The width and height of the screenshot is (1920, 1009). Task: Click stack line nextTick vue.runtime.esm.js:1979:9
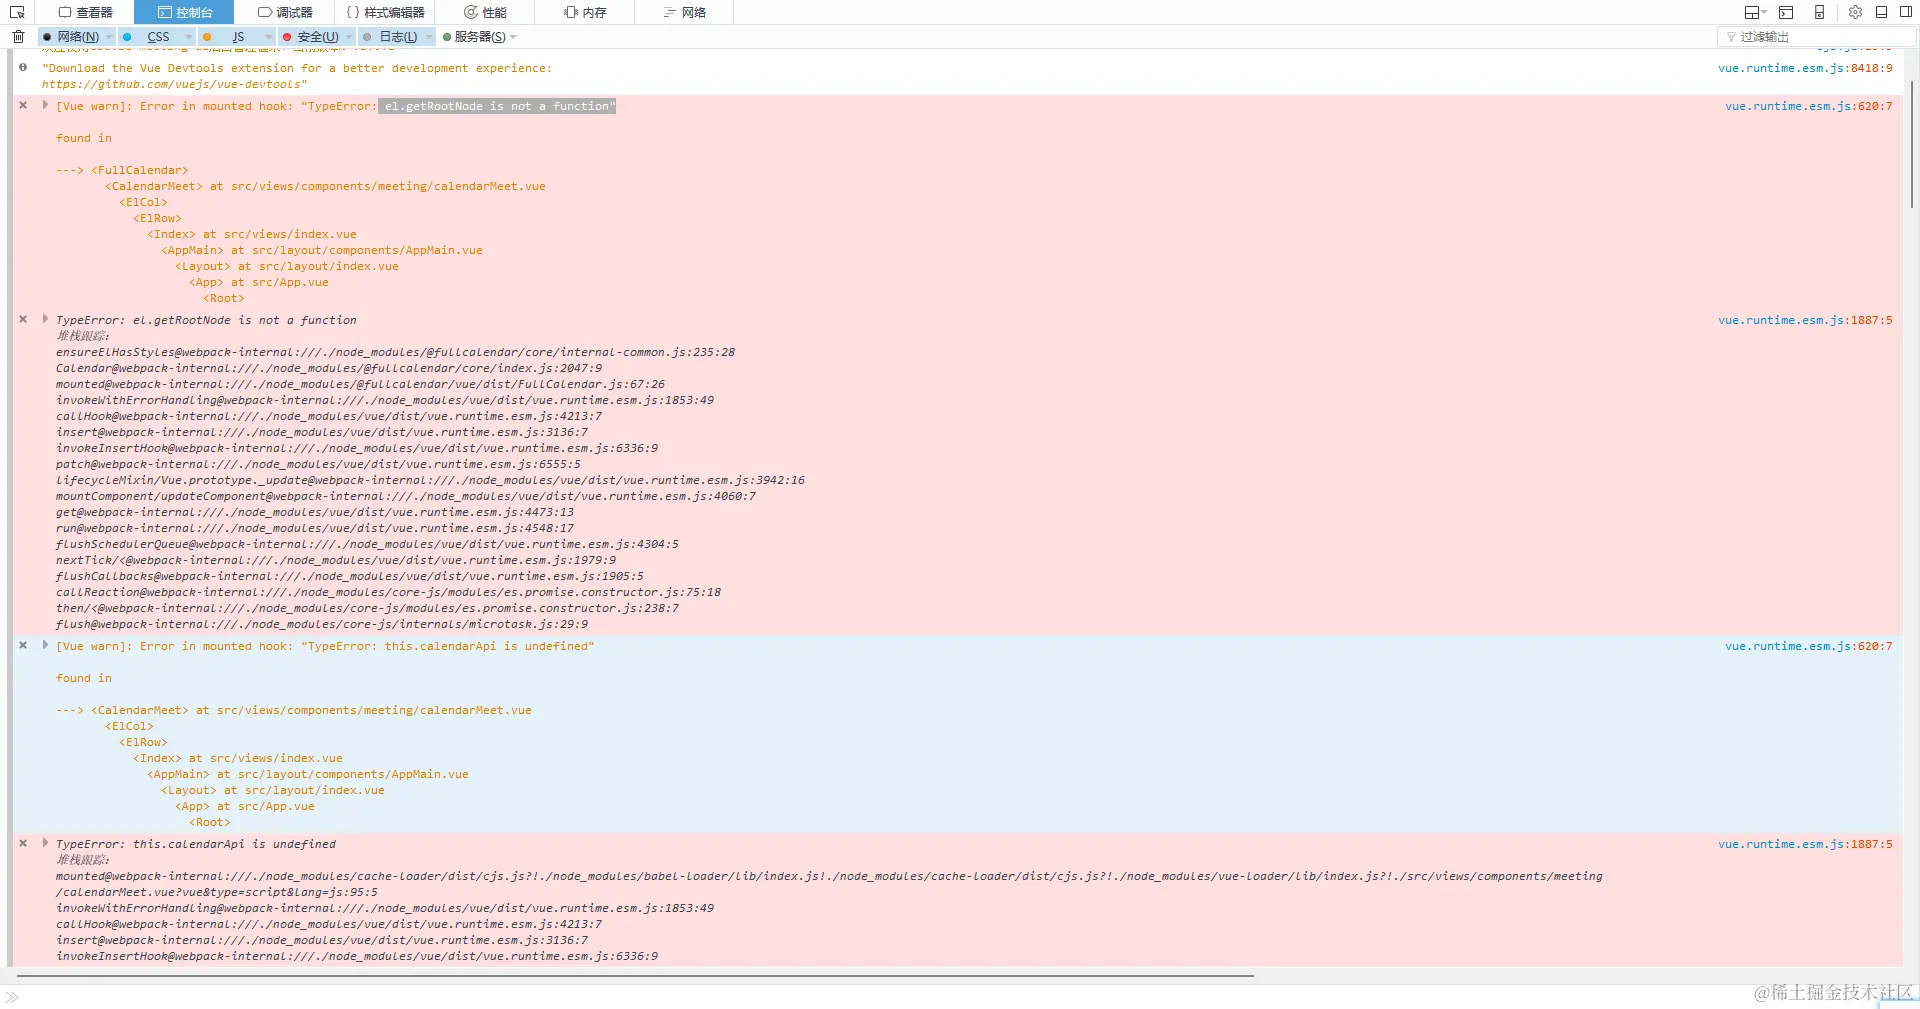tap(336, 560)
